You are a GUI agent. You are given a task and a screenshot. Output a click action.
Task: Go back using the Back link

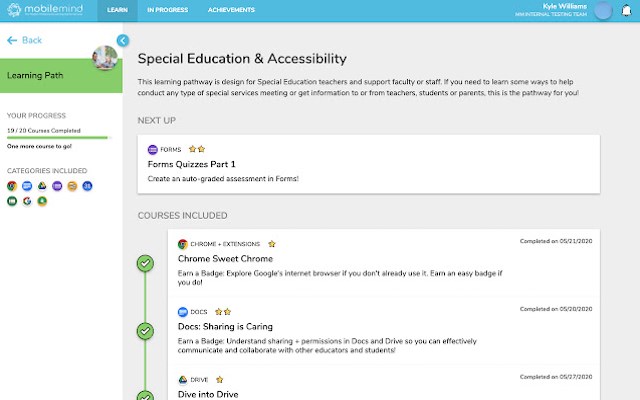(x=24, y=40)
